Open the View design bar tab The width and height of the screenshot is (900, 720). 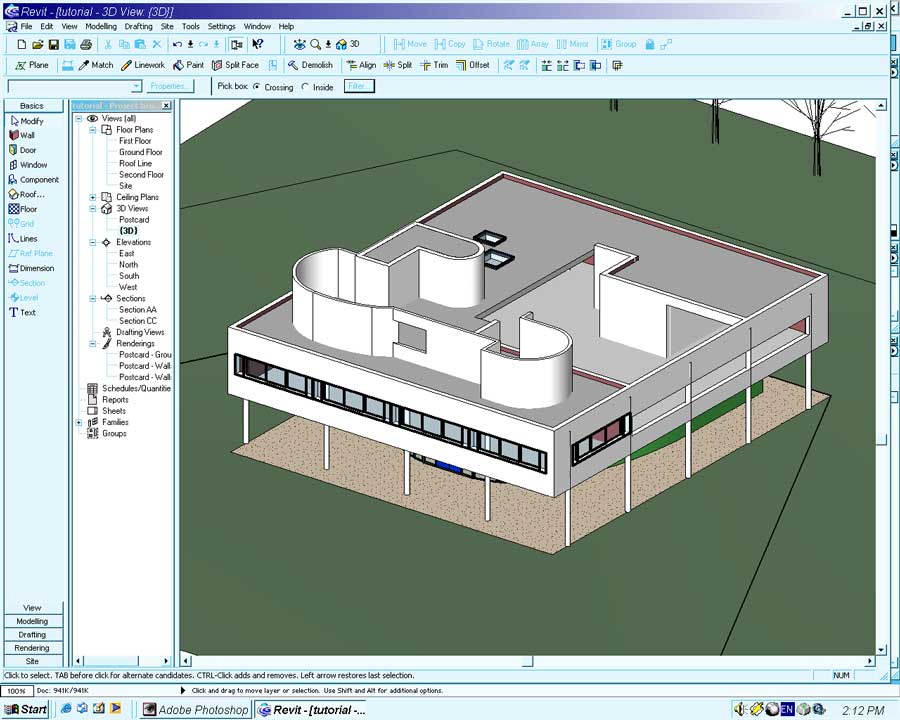[x=33, y=607]
